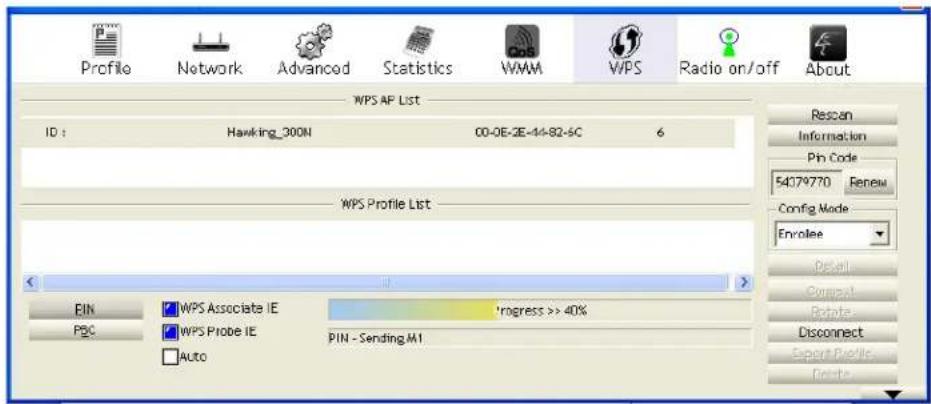Click the Rescan button
931x404 pixels.
tap(832, 114)
